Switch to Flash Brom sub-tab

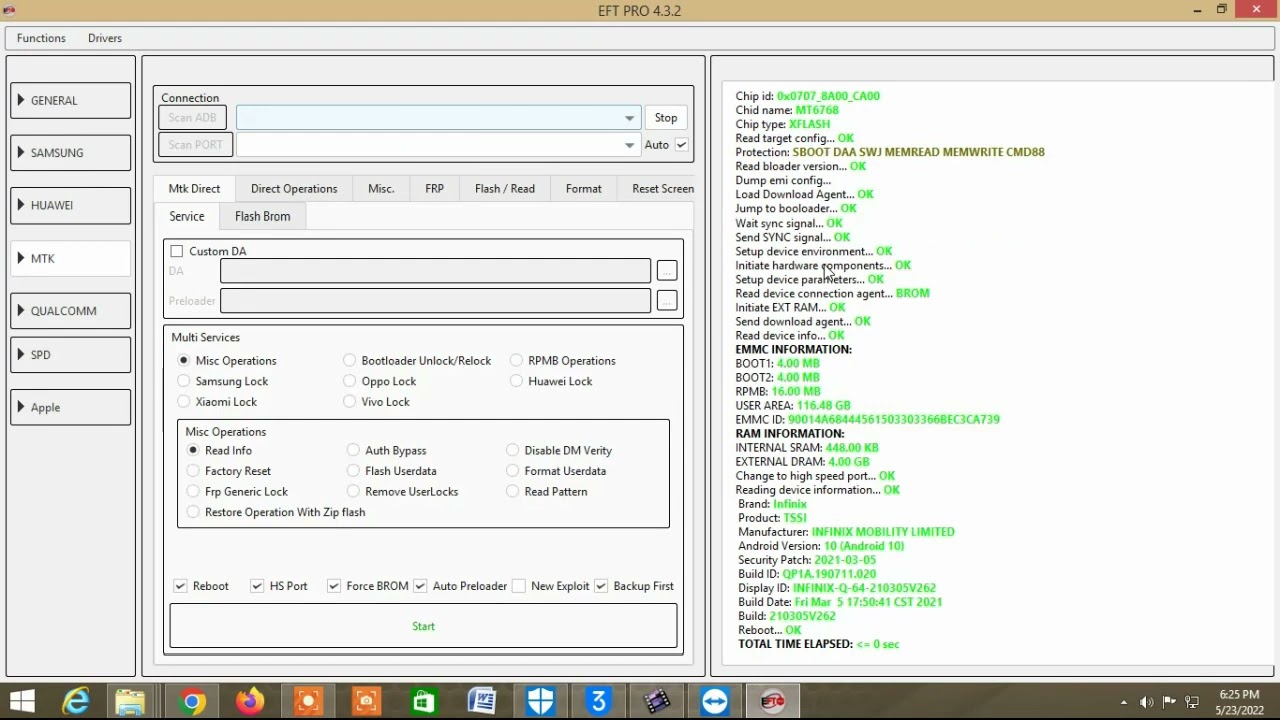click(x=262, y=216)
